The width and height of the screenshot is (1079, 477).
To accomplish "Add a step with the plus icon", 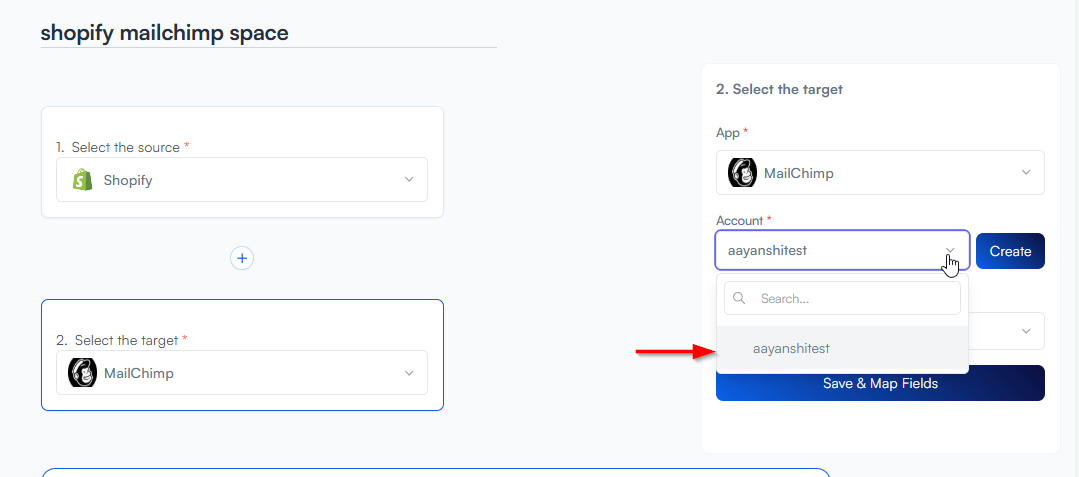I will (242, 258).
